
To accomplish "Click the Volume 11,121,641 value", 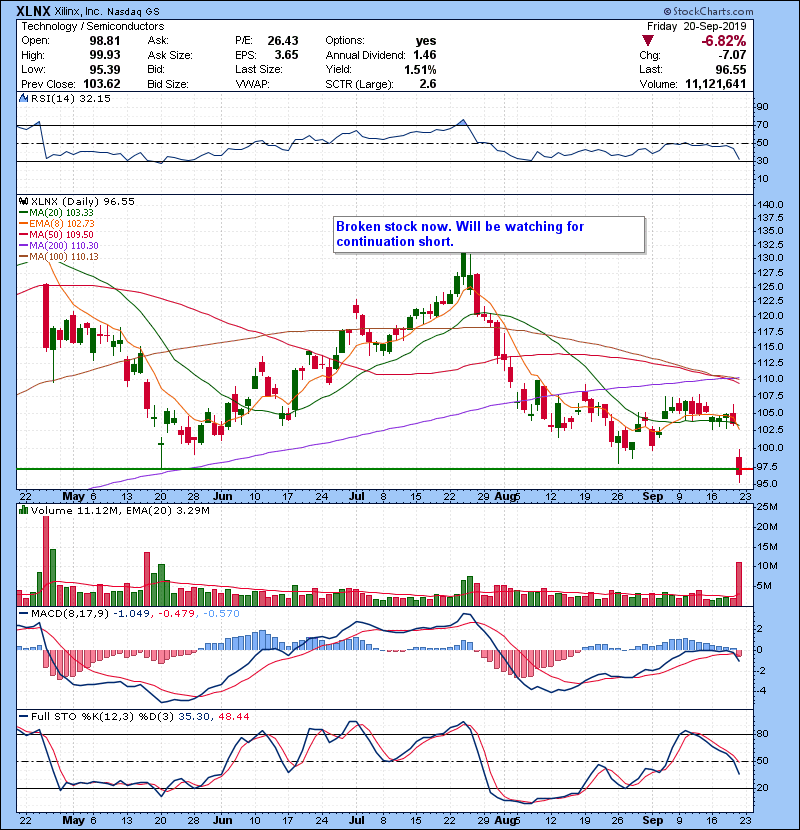I will pyautogui.click(x=715, y=84).
